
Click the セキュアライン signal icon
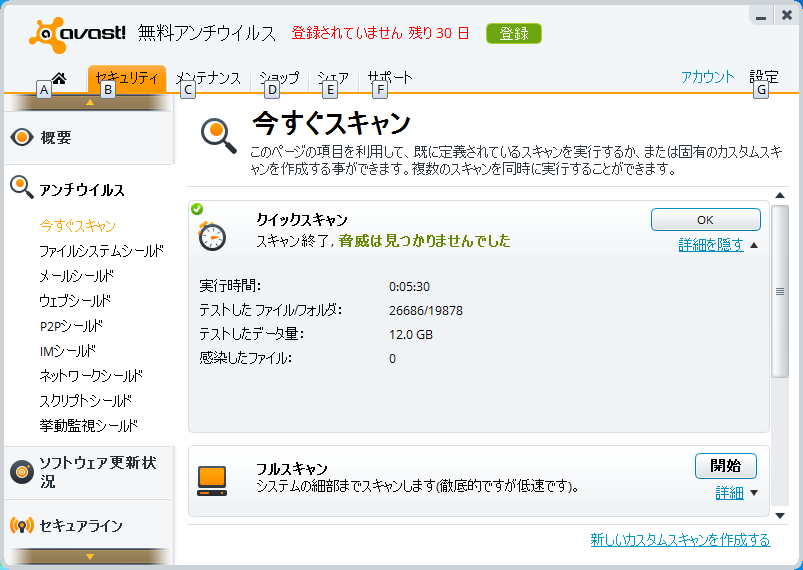[22, 525]
